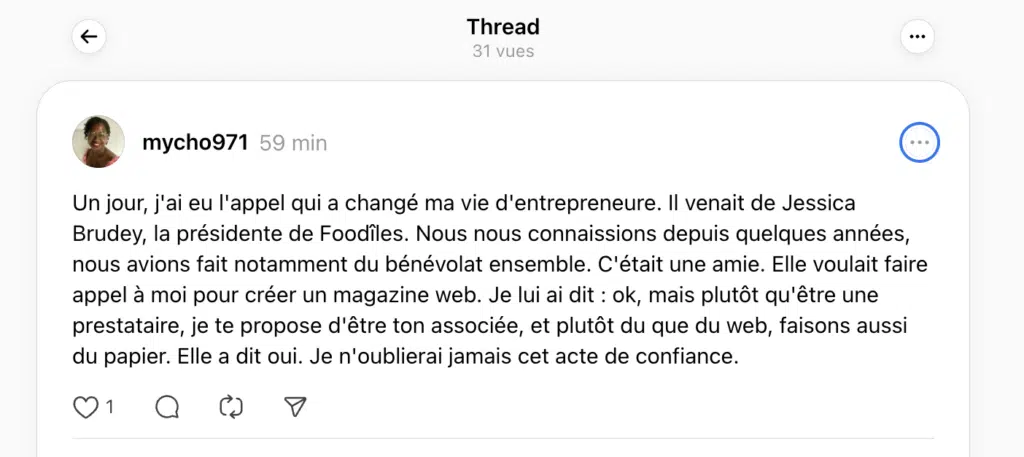Open mycho971's profile picture

coord(98,142)
